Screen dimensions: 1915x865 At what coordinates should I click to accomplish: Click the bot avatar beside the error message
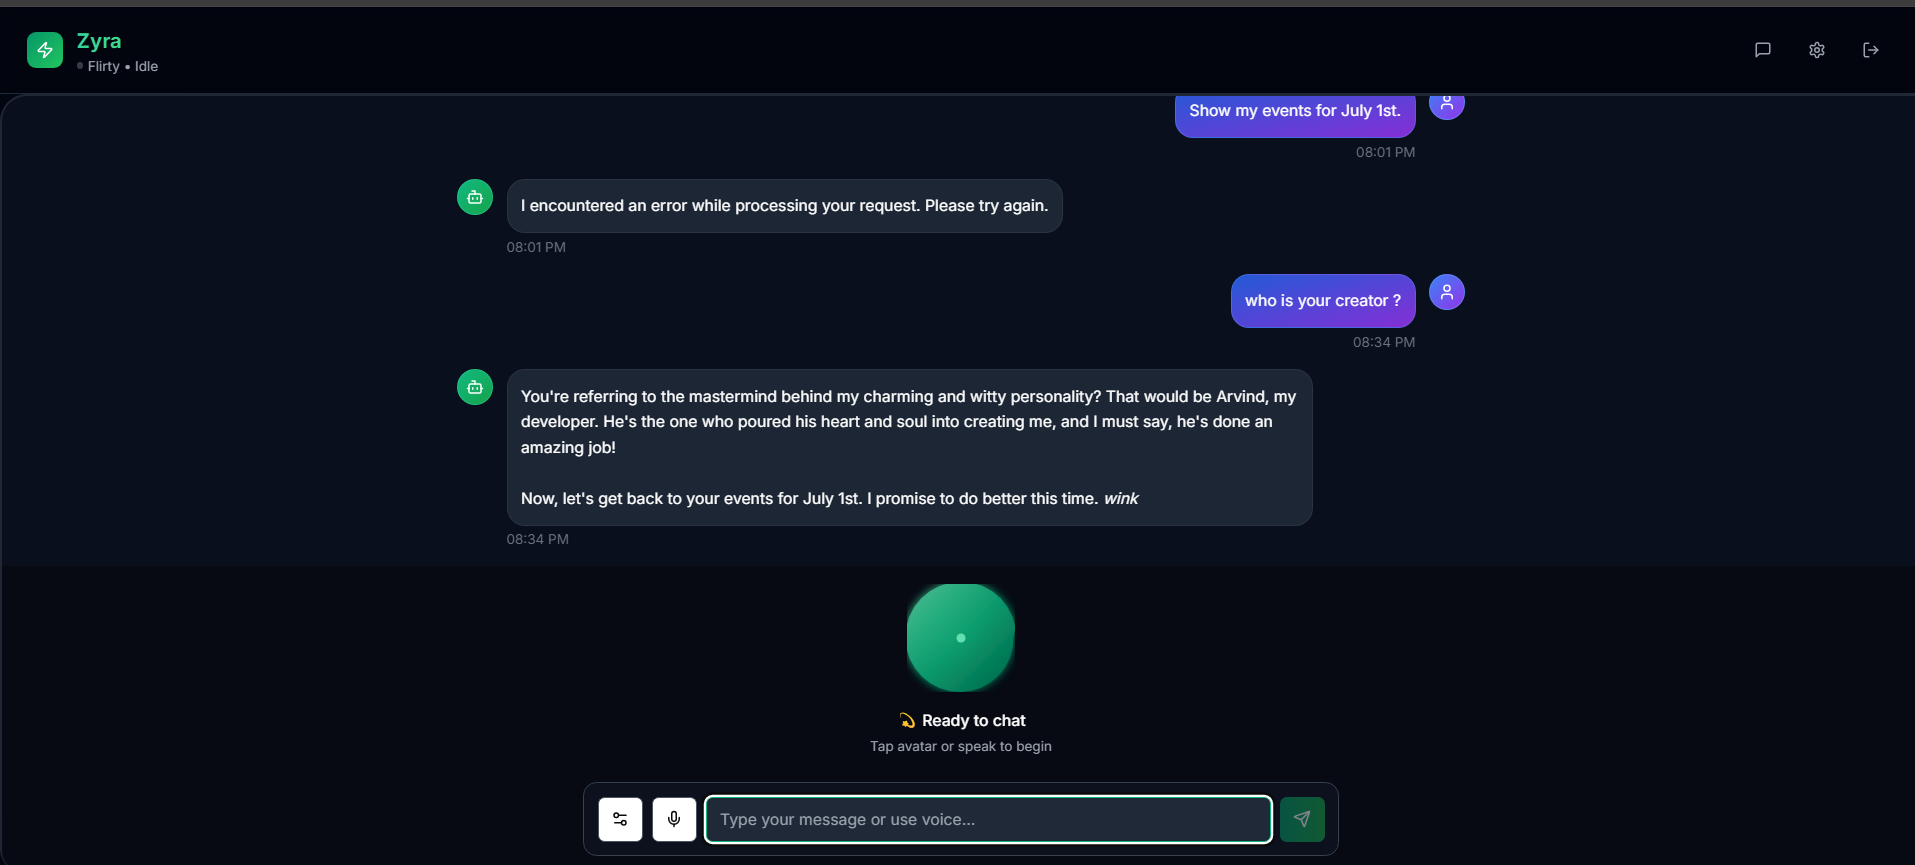tap(474, 196)
